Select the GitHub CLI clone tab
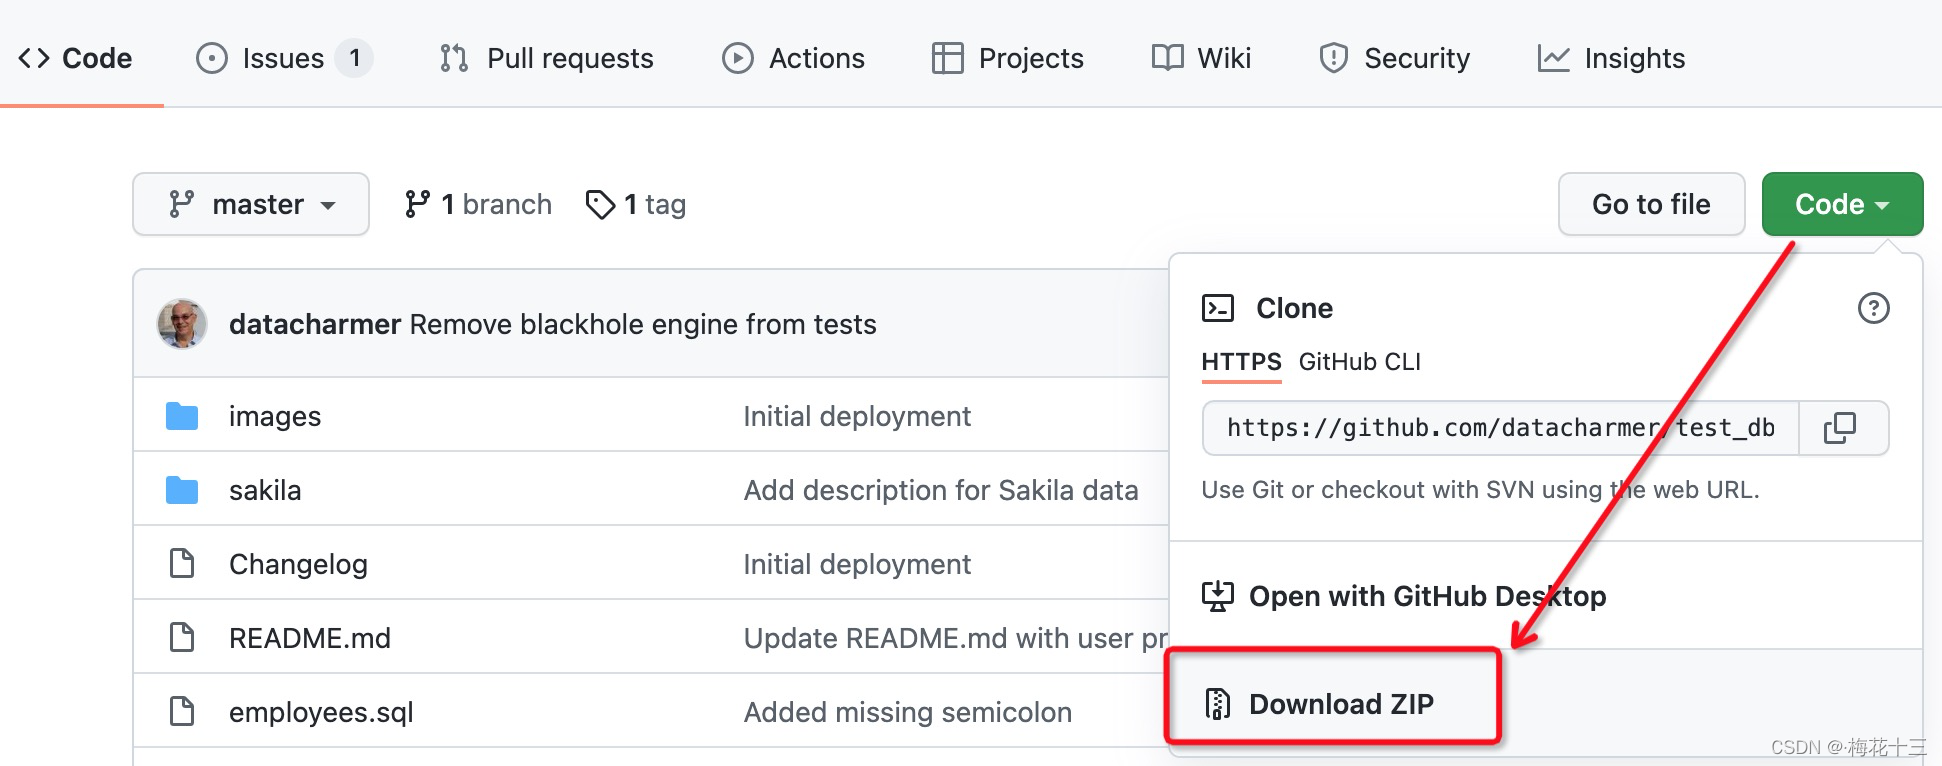This screenshot has height=766, width=1942. click(x=1359, y=362)
